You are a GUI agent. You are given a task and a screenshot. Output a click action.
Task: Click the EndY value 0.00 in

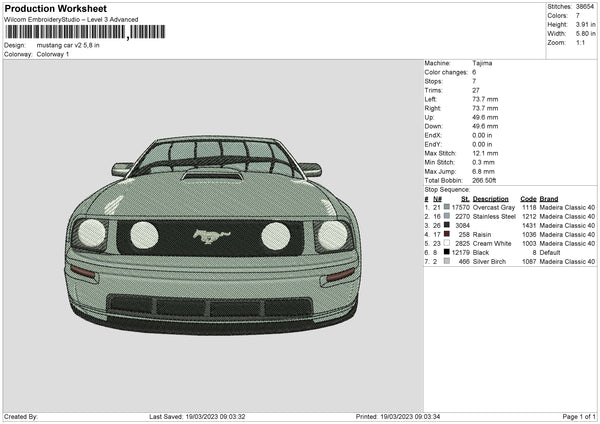click(x=482, y=144)
